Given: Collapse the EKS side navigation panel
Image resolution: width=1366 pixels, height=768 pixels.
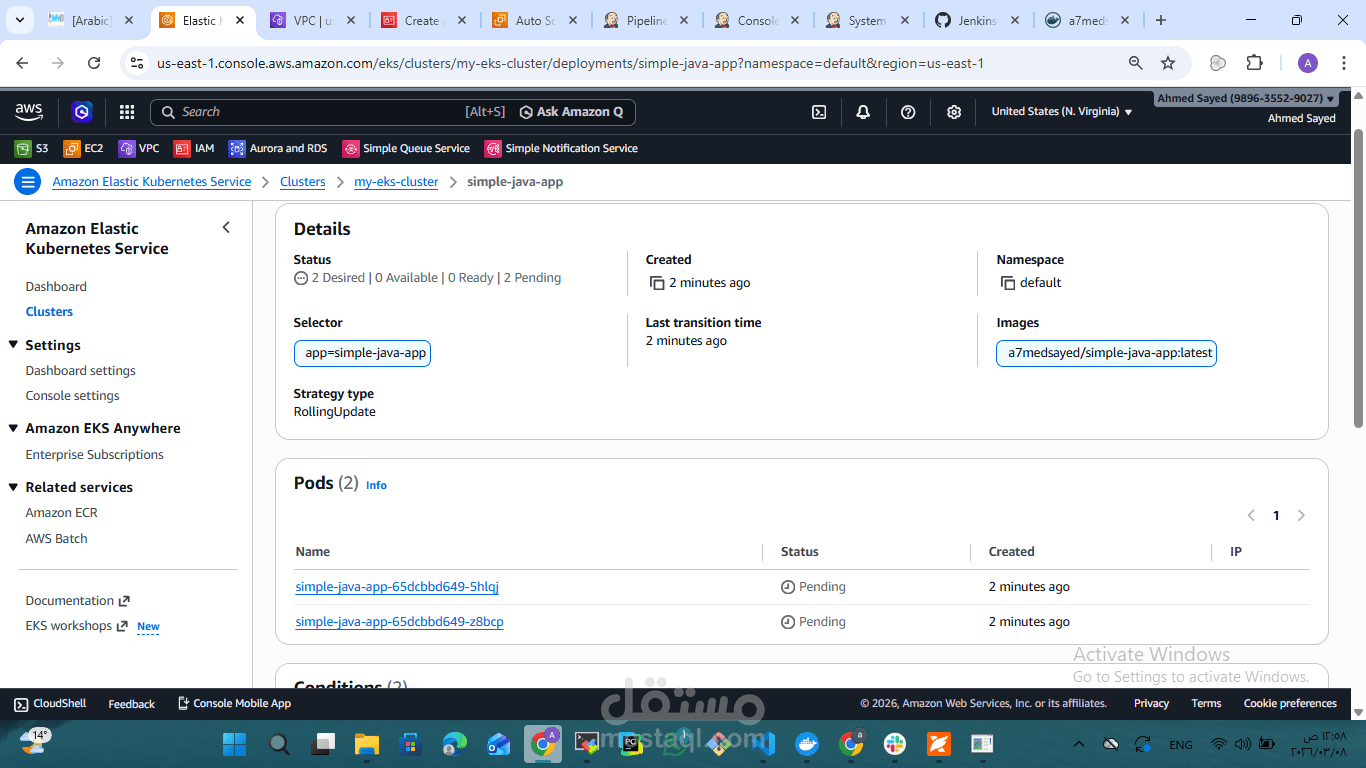Looking at the screenshot, I should 226,228.
